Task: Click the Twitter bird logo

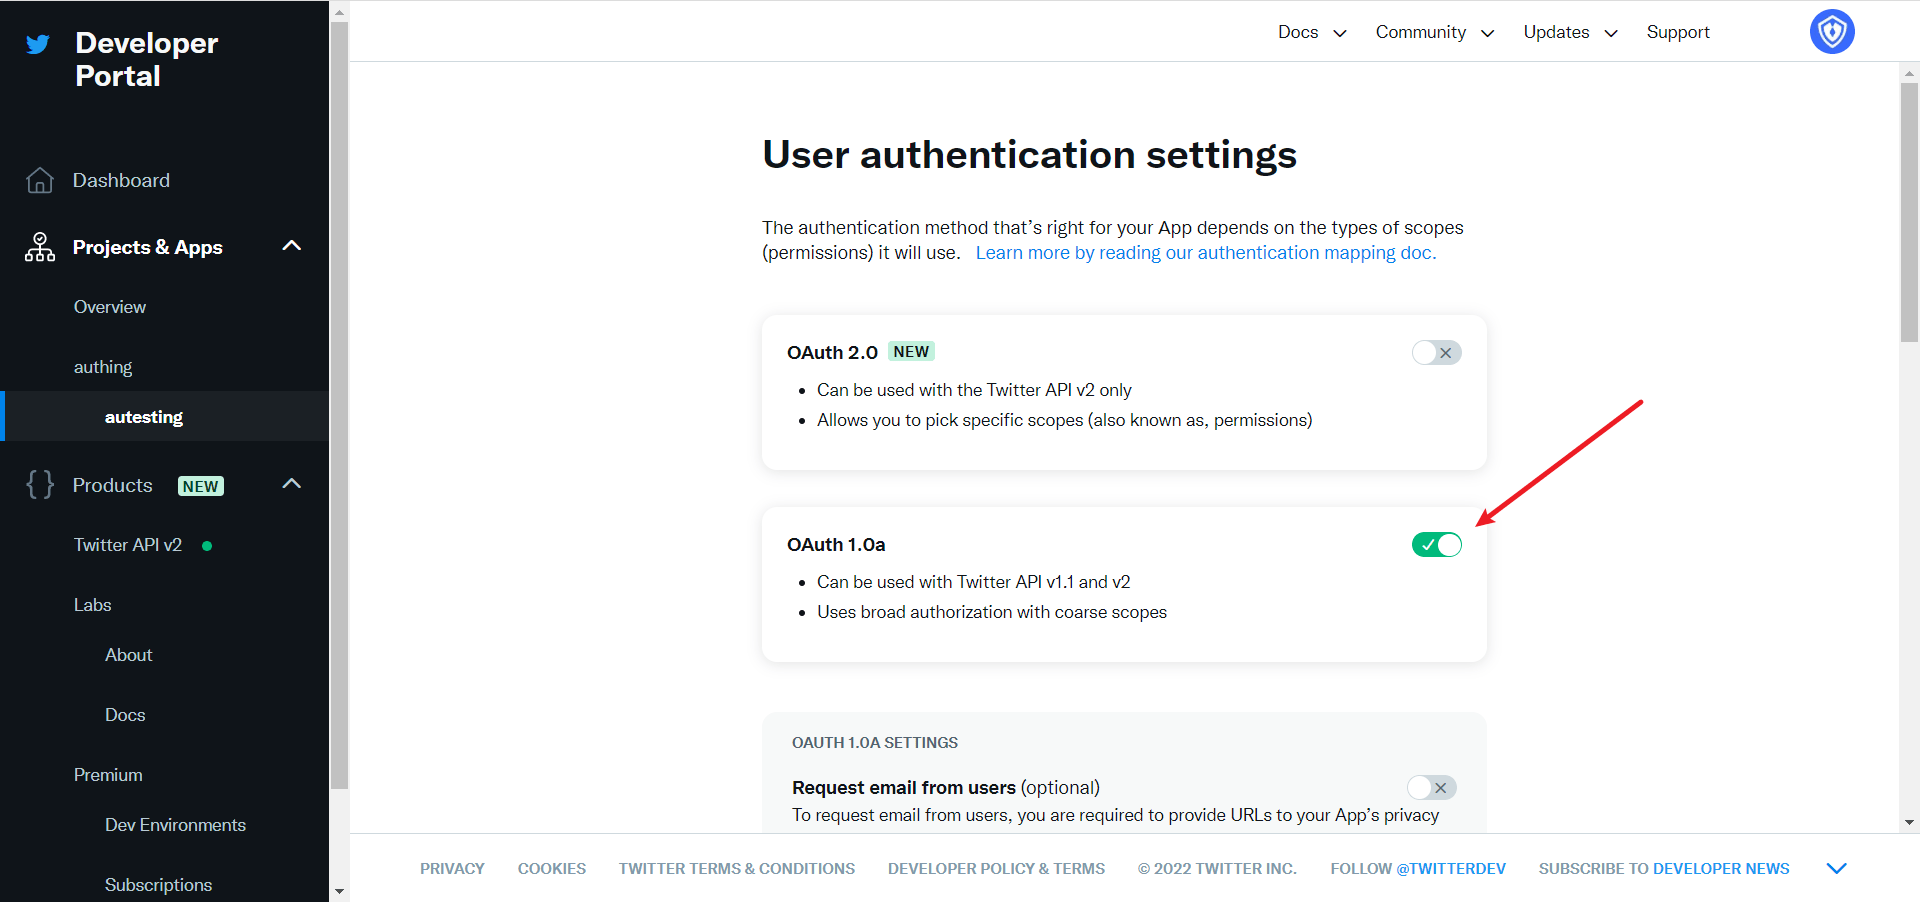Action: [x=38, y=44]
